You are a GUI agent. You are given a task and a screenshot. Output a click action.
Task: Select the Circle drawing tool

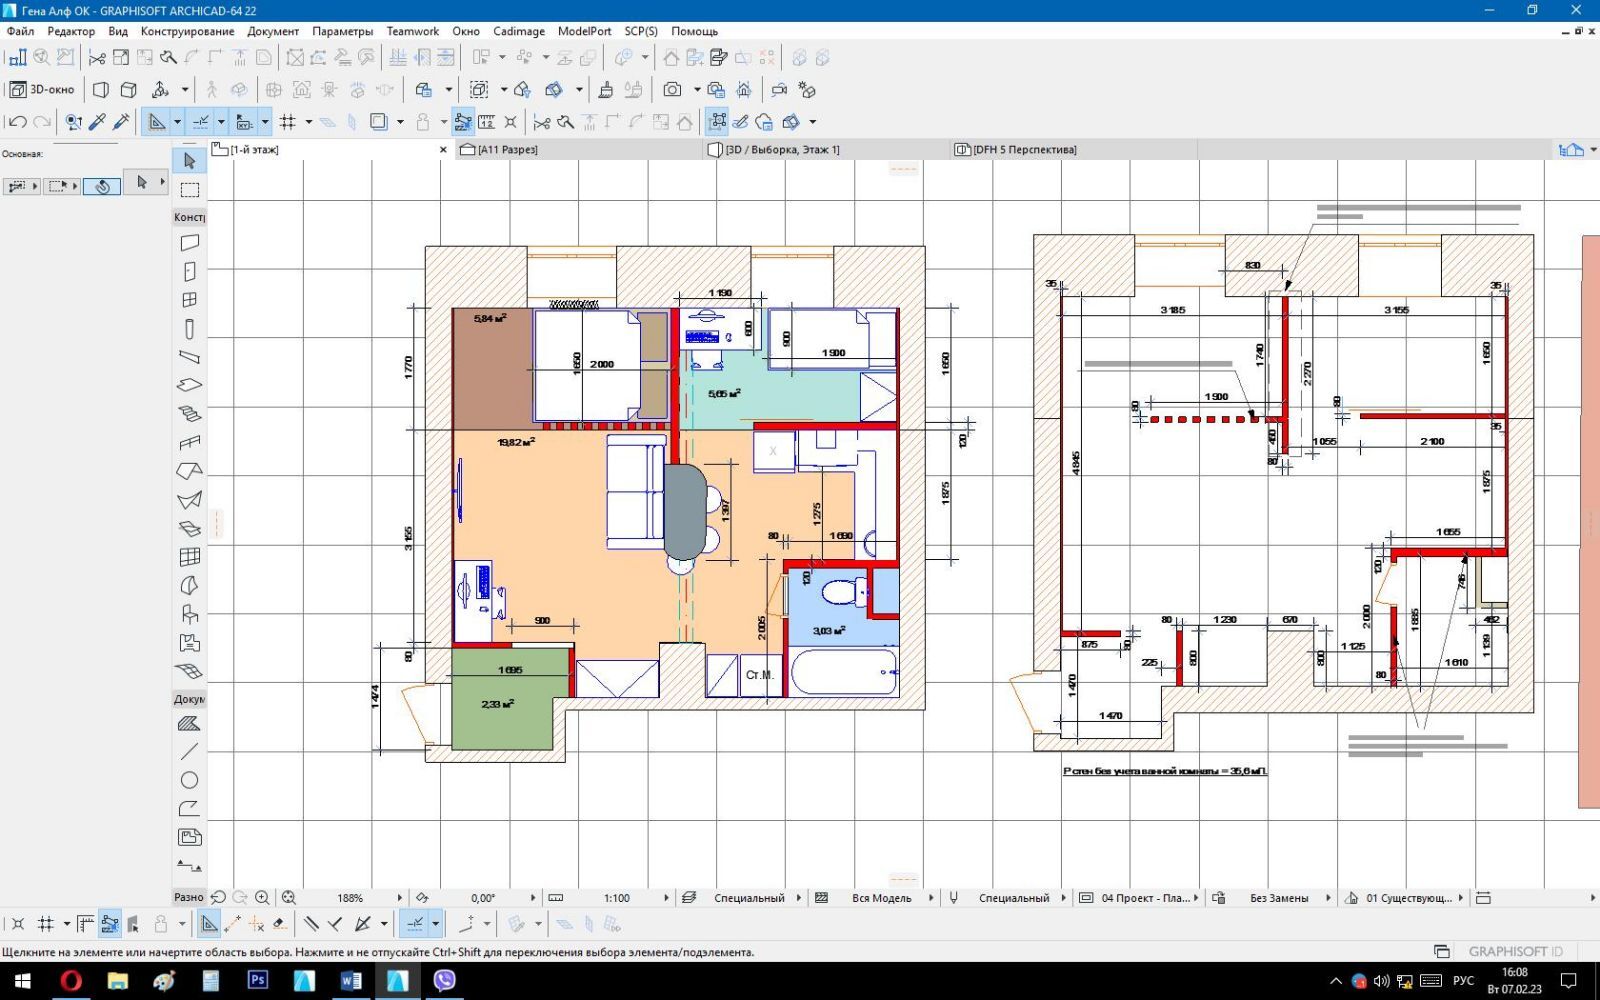189,780
